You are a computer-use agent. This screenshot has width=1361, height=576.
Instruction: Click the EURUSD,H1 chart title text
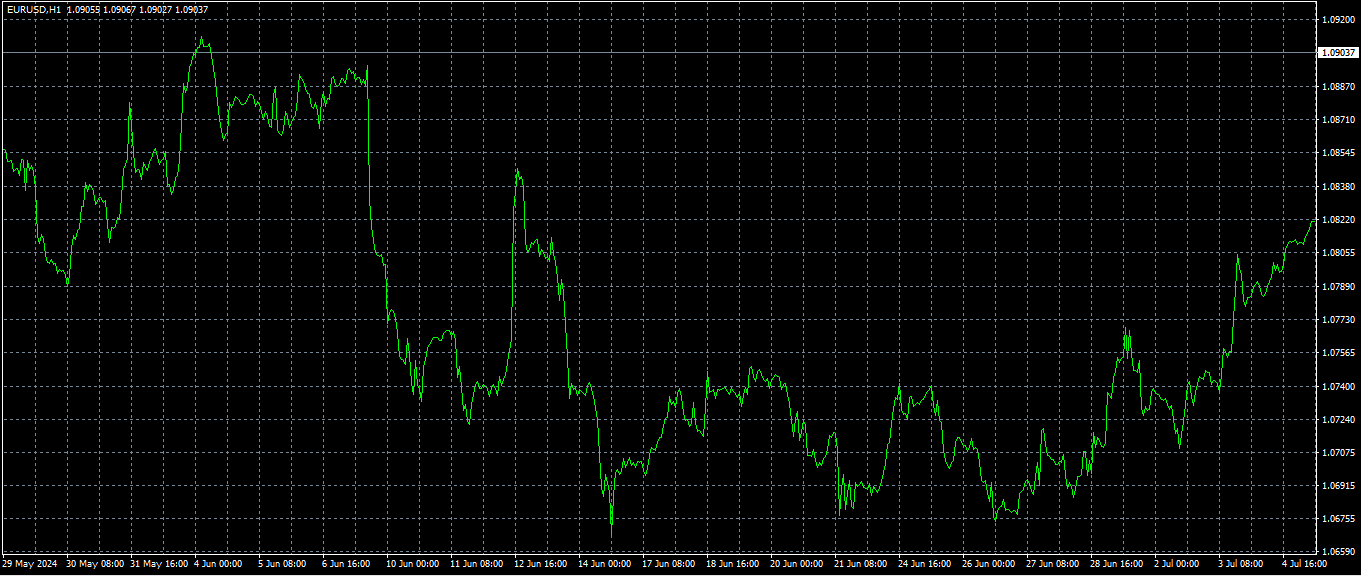[34, 9]
